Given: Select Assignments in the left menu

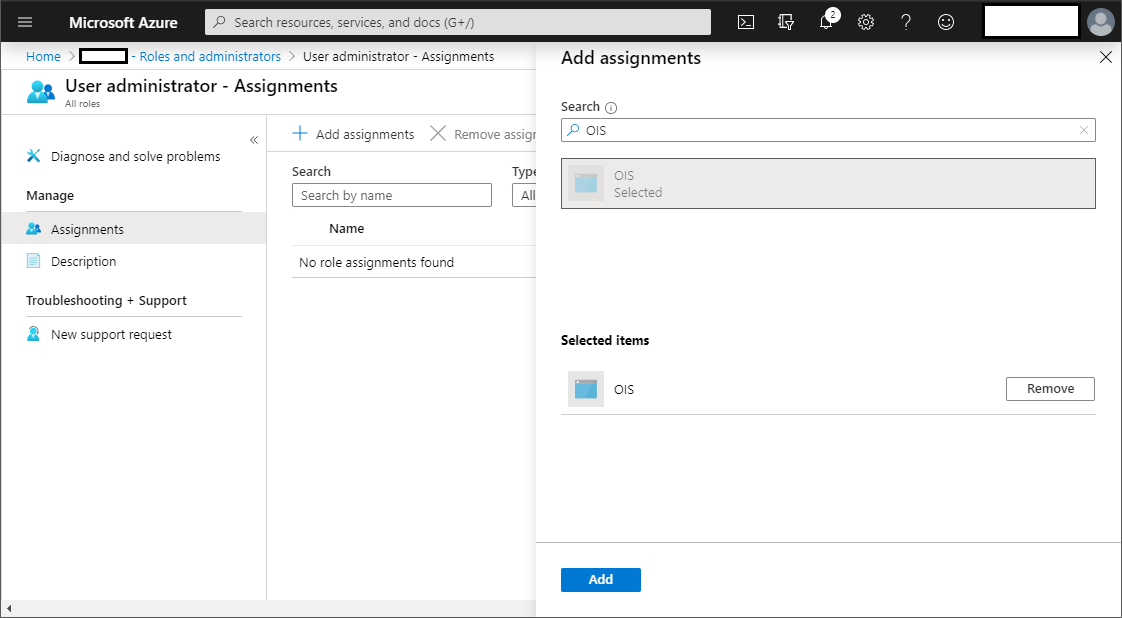Looking at the screenshot, I should coord(134,229).
